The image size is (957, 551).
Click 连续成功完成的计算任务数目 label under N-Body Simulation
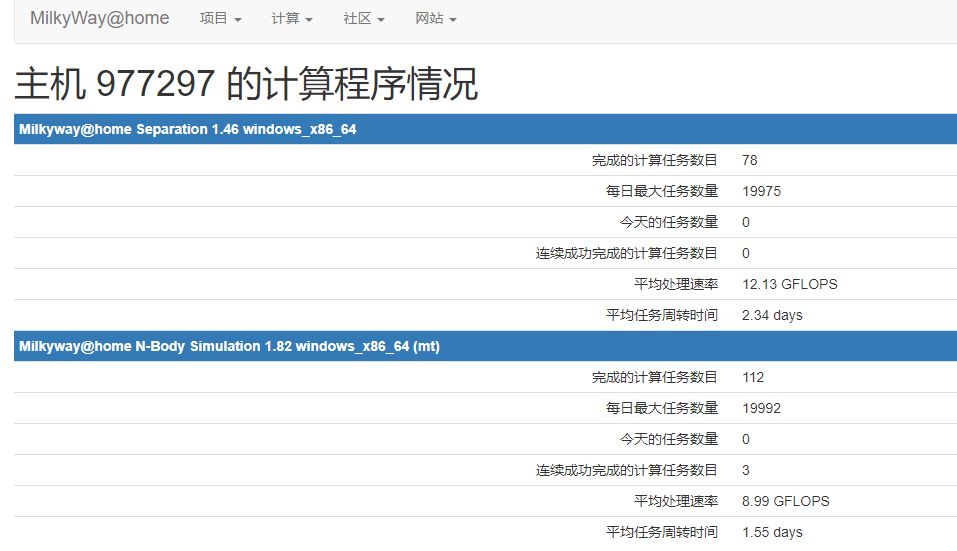pyautogui.click(x=626, y=470)
